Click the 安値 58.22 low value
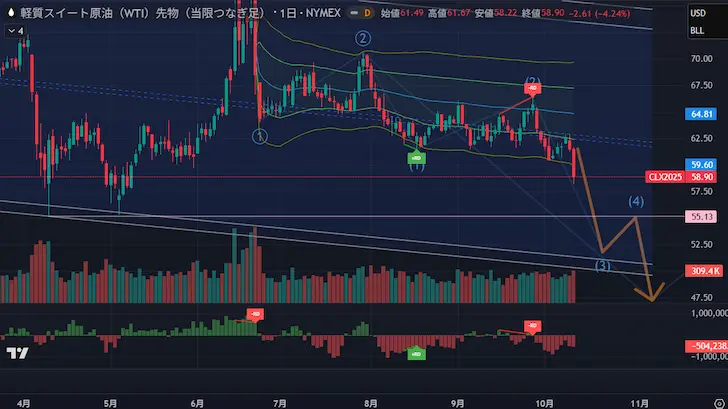This screenshot has width=728, height=409. [x=495, y=13]
